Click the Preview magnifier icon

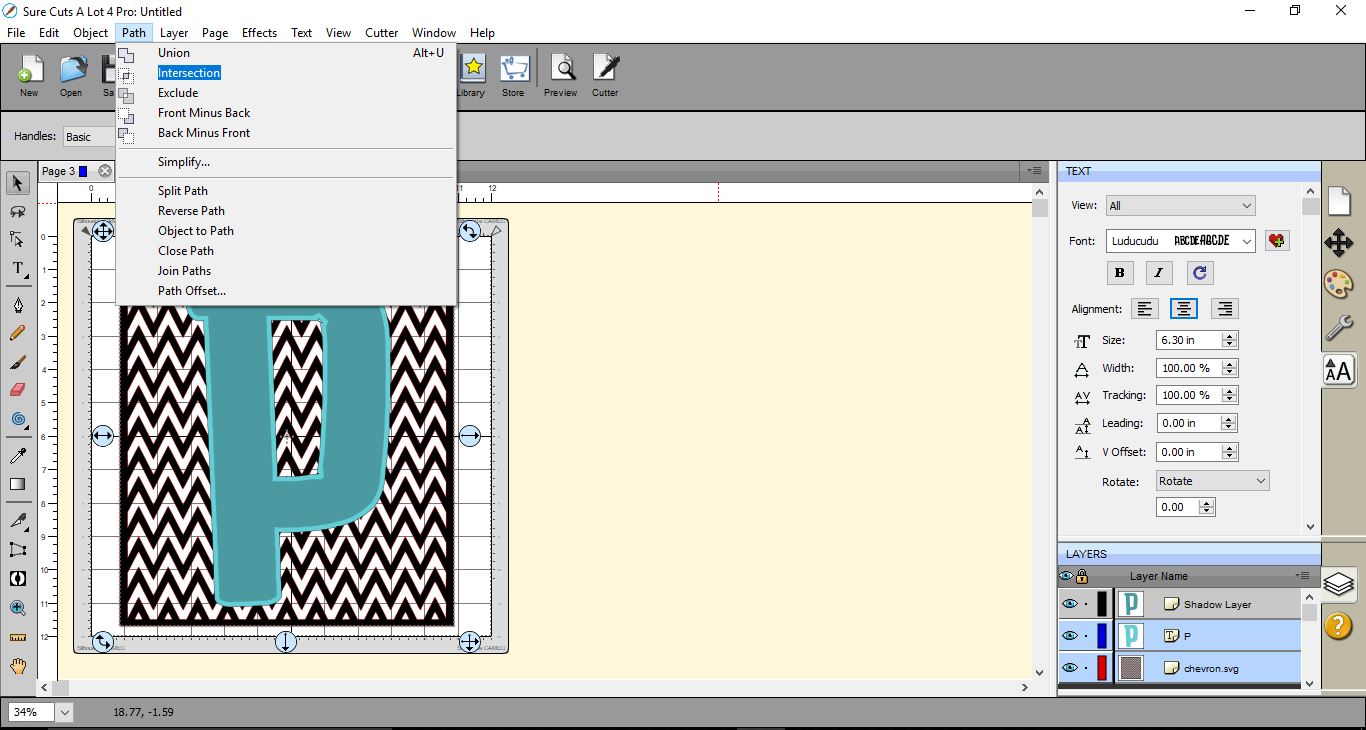coord(561,75)
